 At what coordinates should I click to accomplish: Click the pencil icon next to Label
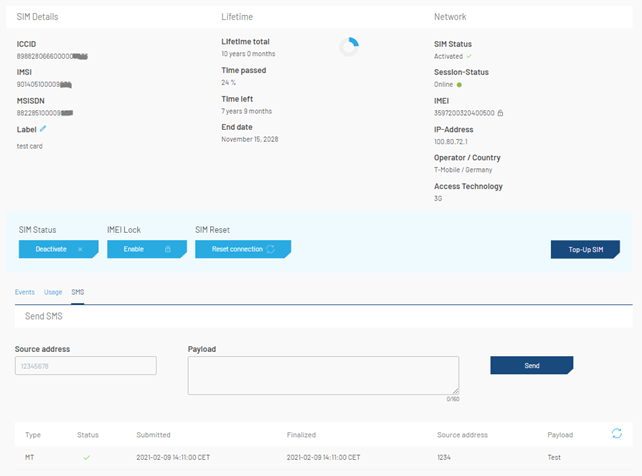coord(43,129)
